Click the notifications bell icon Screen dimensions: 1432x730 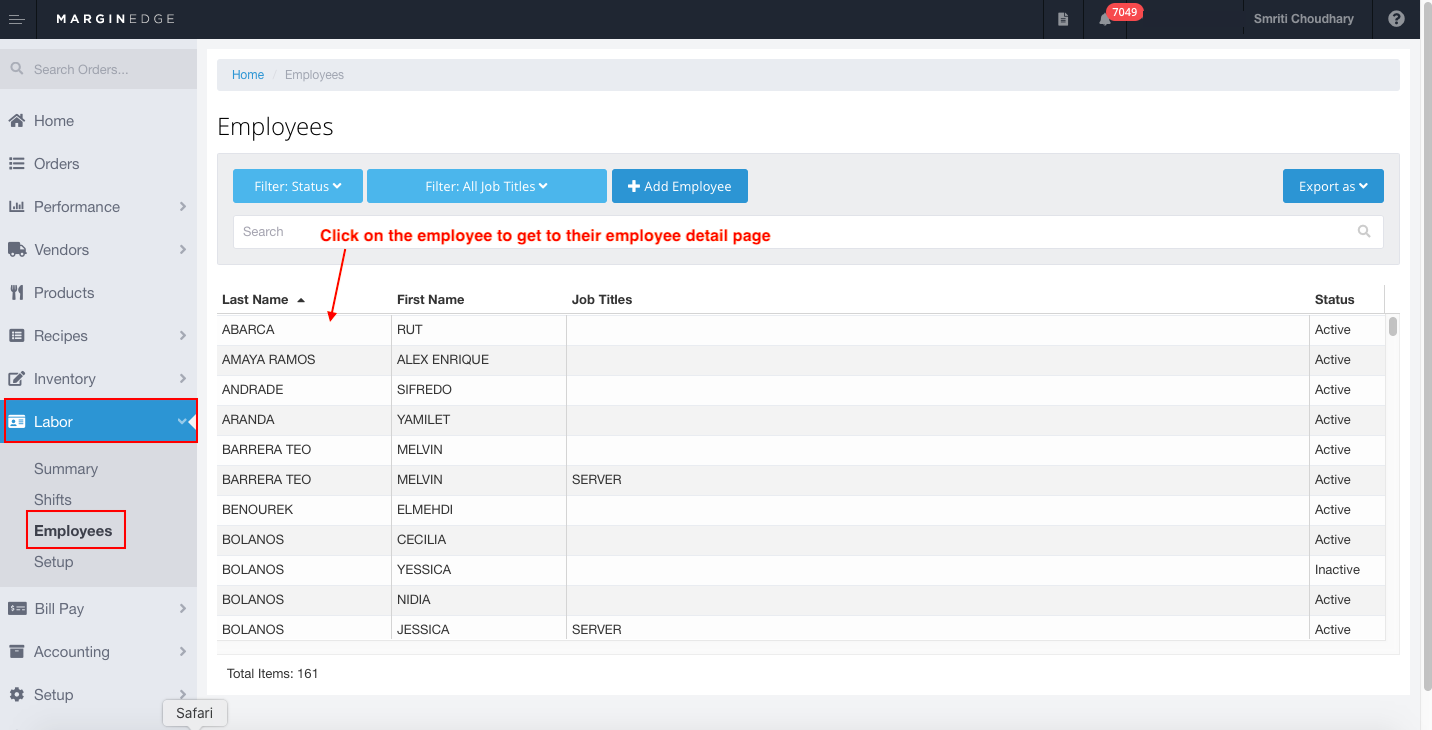1105,19
